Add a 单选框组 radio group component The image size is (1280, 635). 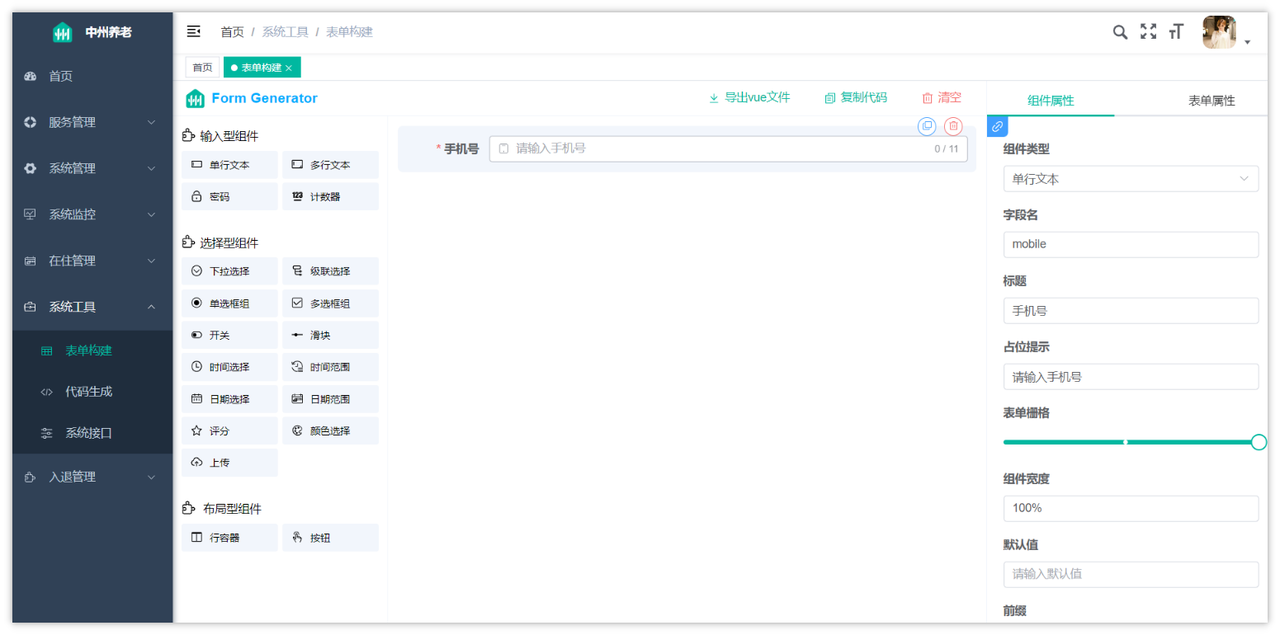(x=230, y=303)
